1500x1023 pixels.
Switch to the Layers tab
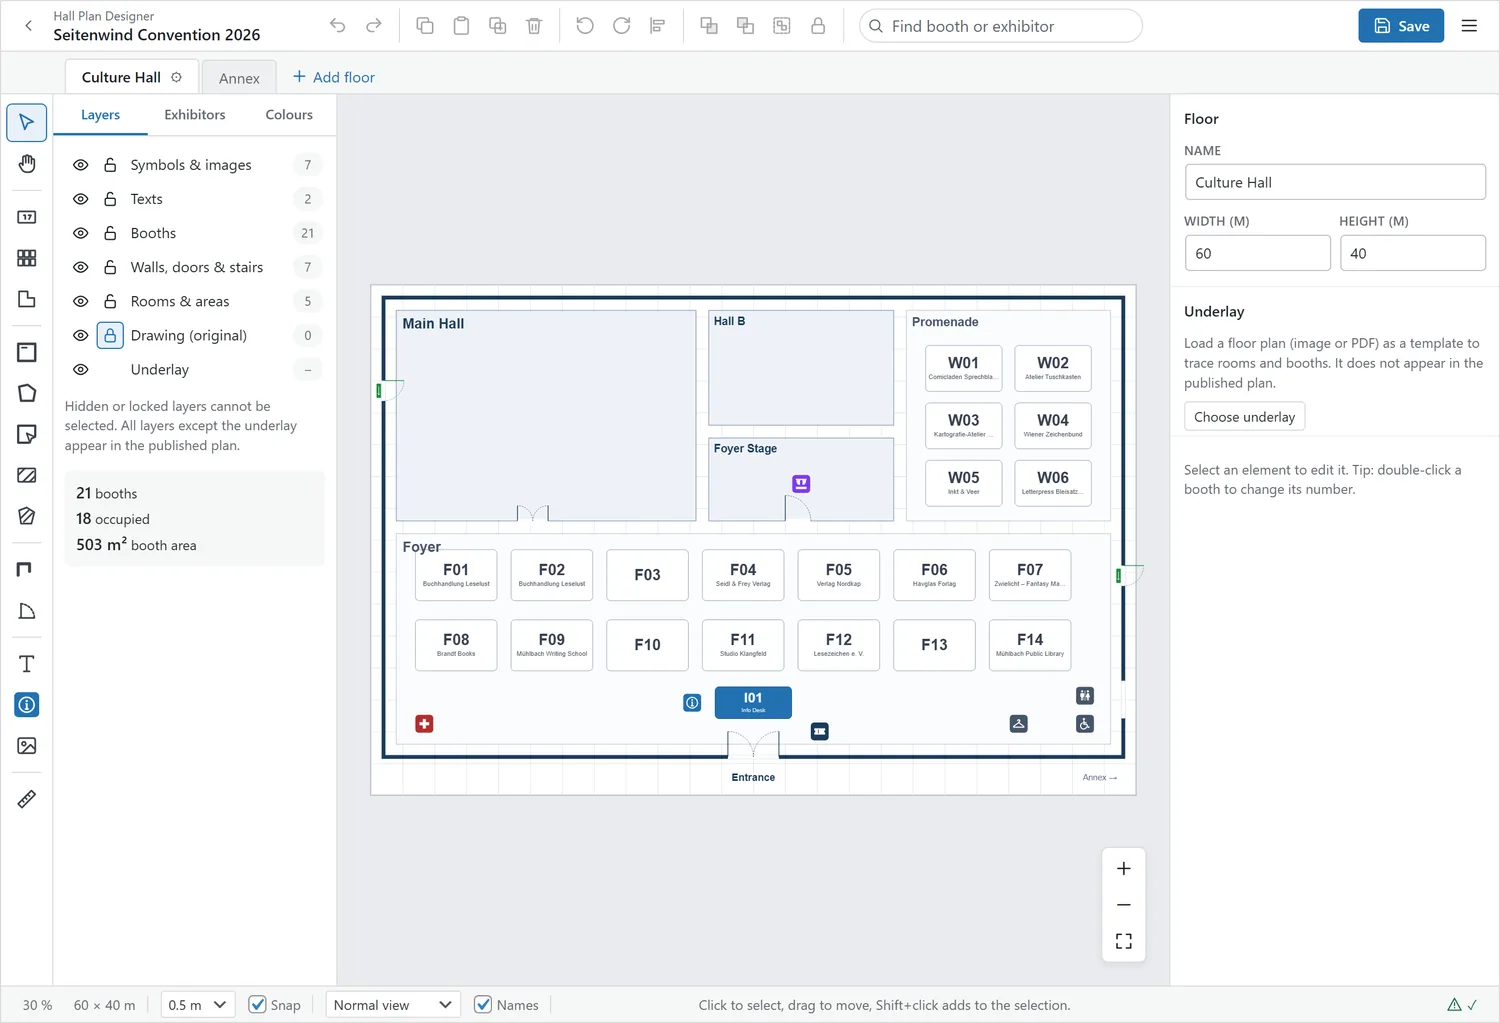(x=100, y=115)
